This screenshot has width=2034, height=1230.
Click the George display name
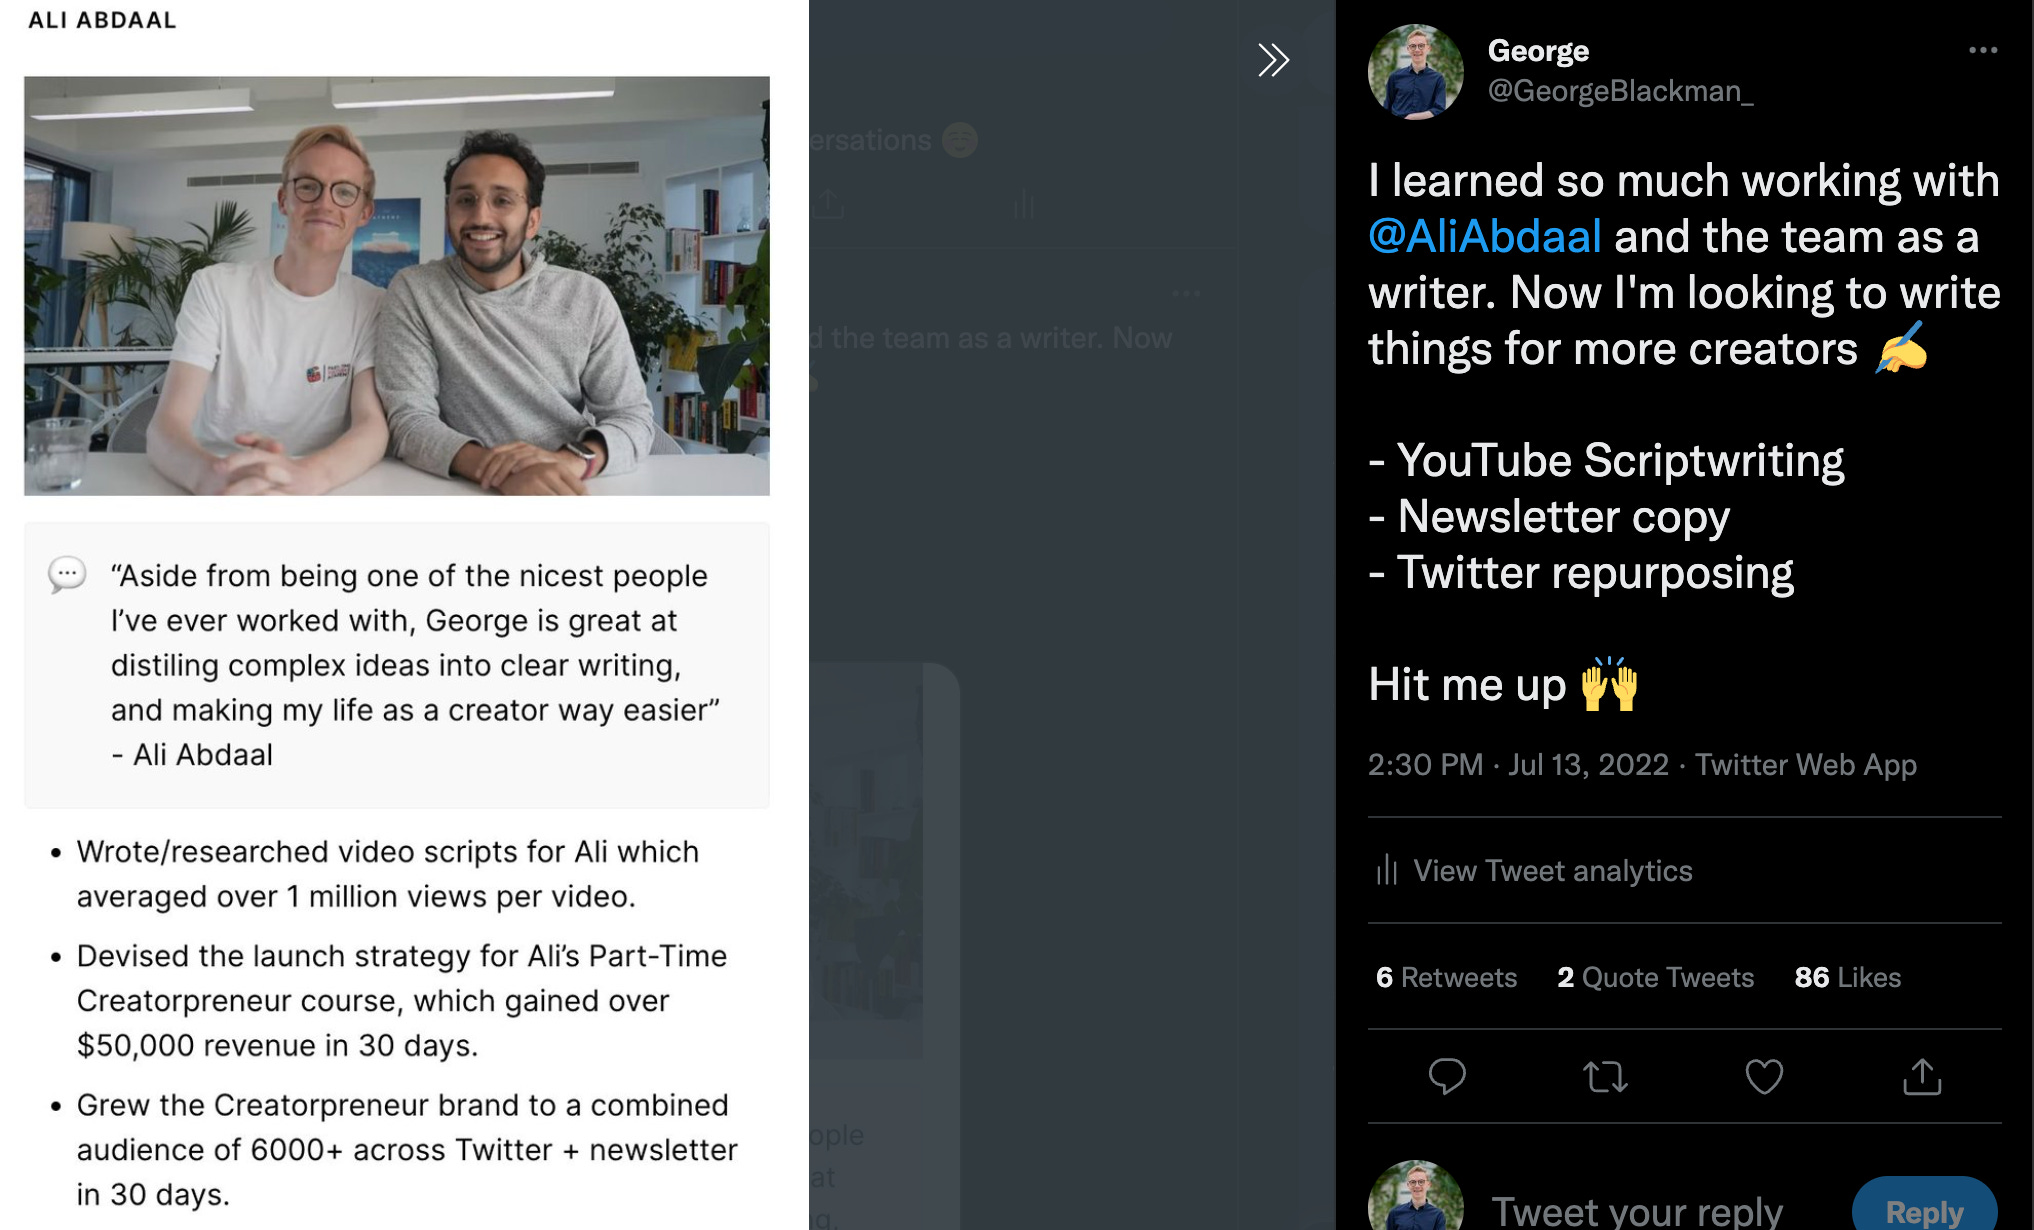pos(1538,50)
